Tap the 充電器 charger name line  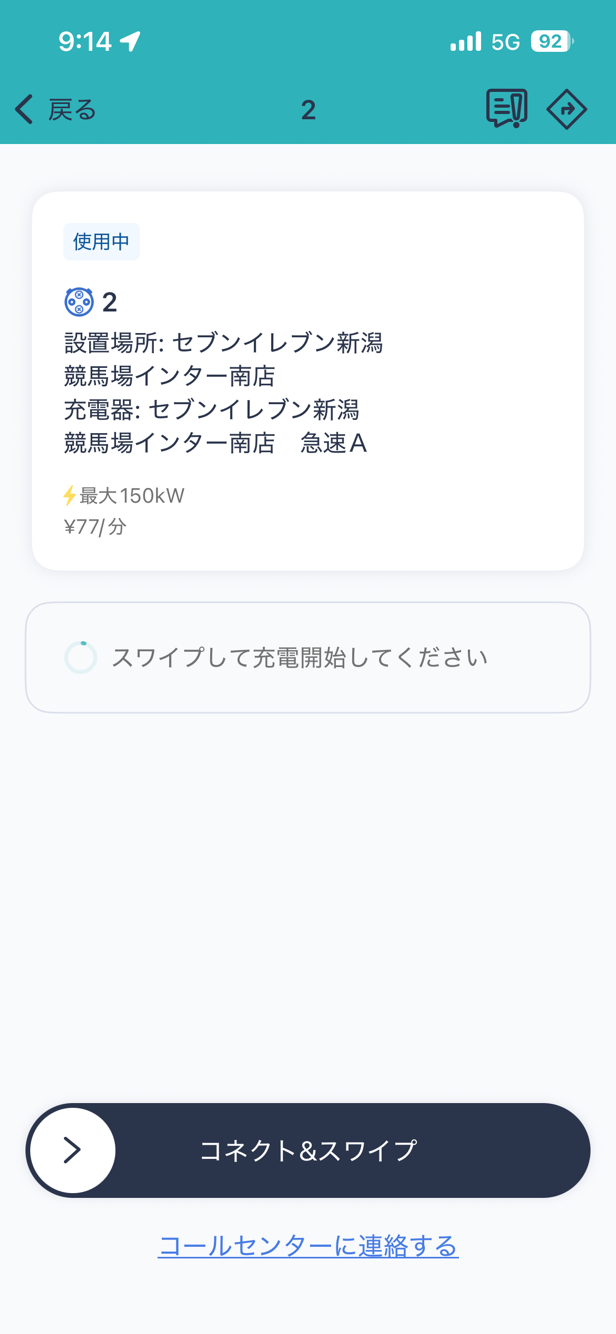point(211,410)
